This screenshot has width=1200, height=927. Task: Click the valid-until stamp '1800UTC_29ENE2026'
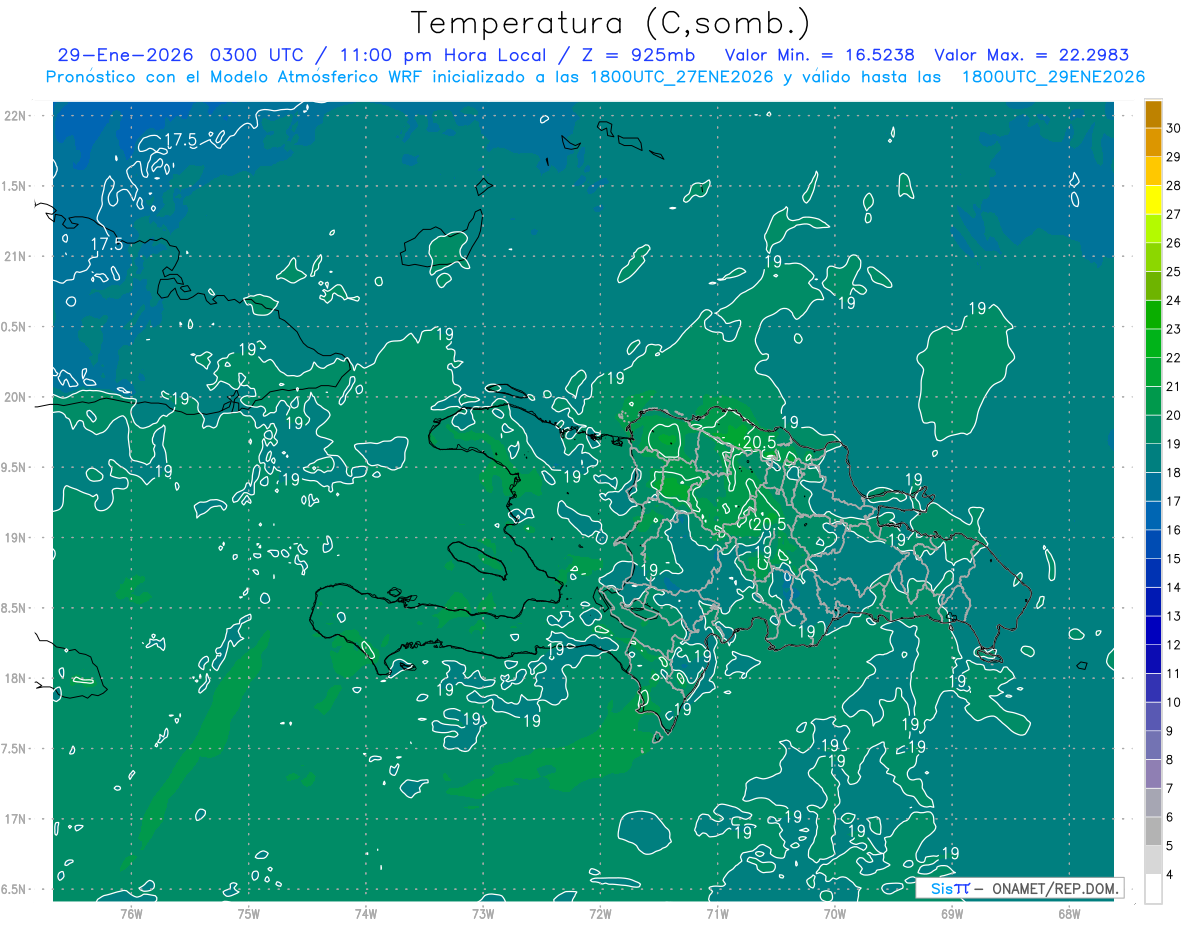(1053, 77)
